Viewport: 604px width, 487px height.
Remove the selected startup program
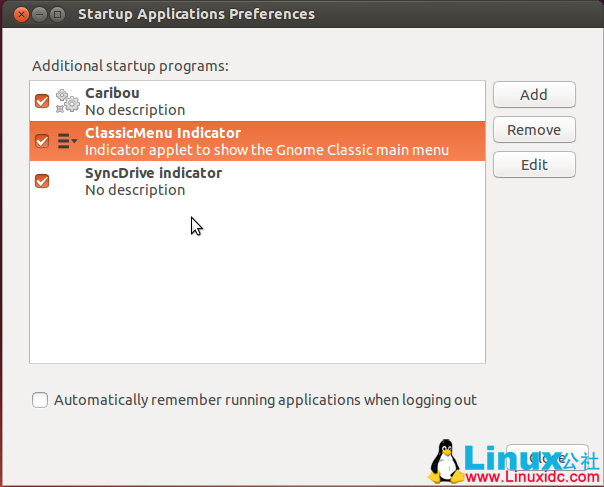click(533, 130)
